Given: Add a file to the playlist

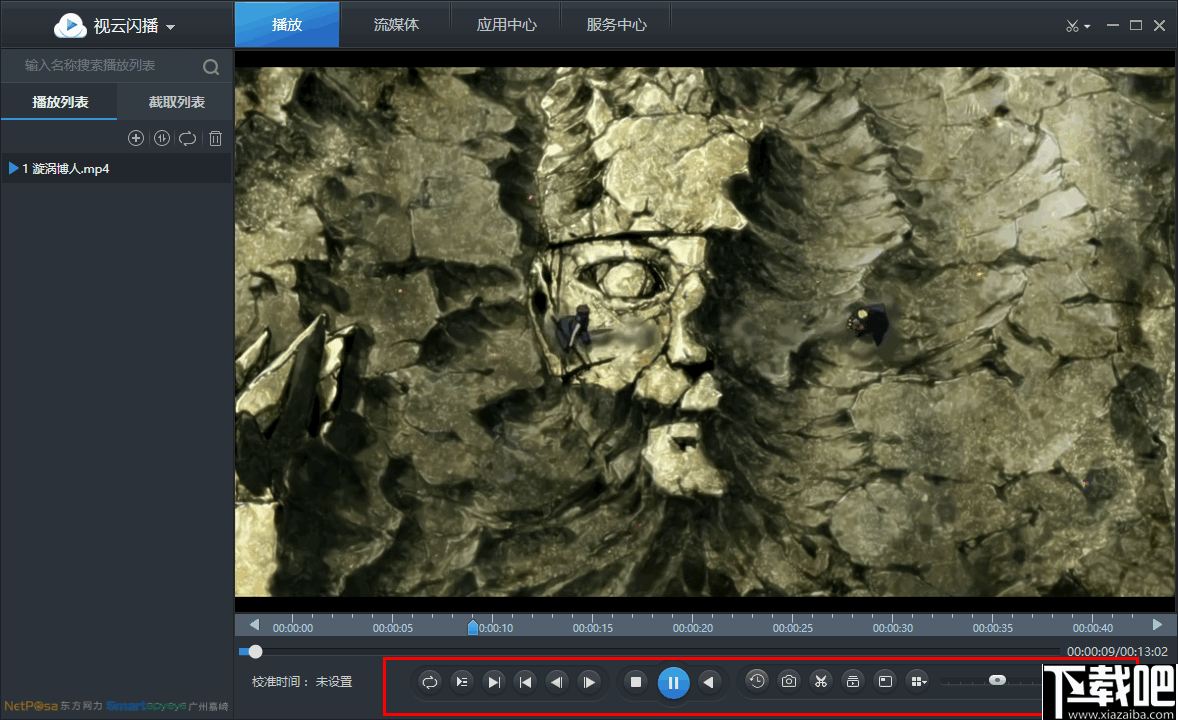Looking at the screenshot, I should 136,138.
